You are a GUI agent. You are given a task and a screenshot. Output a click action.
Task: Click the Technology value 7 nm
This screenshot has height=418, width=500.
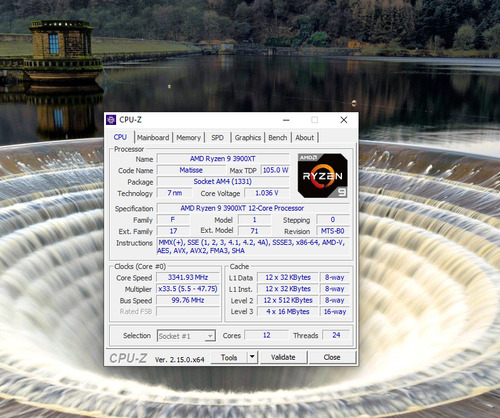coord(175,193)
